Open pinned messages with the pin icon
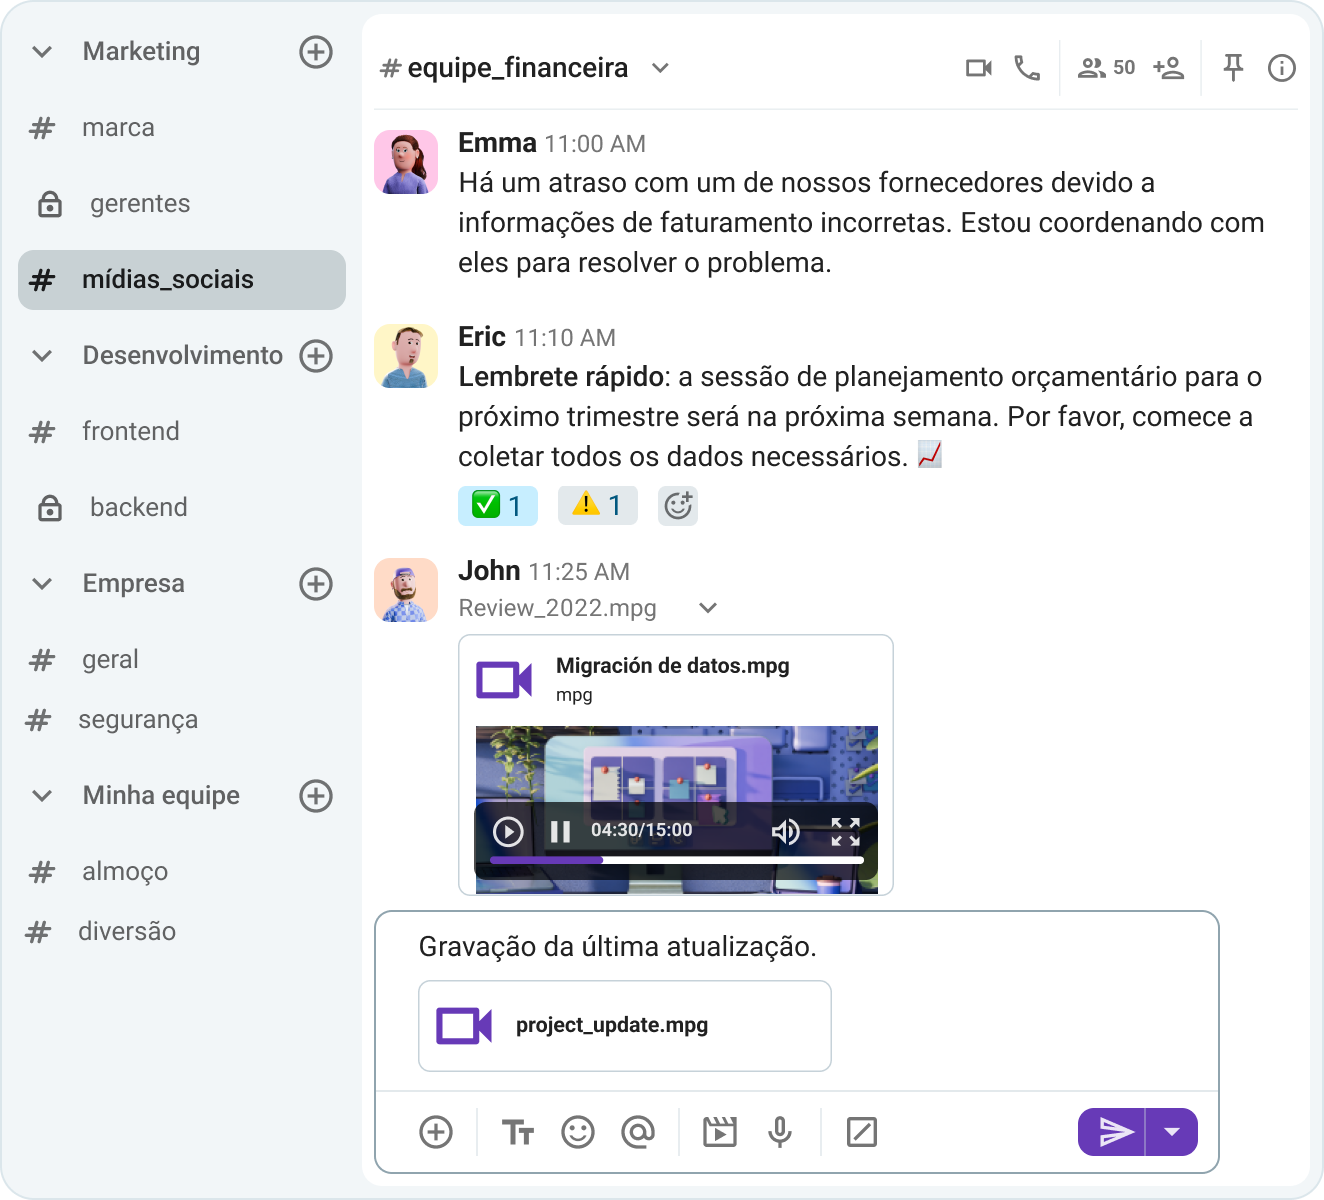 [x=1233, y=68]
